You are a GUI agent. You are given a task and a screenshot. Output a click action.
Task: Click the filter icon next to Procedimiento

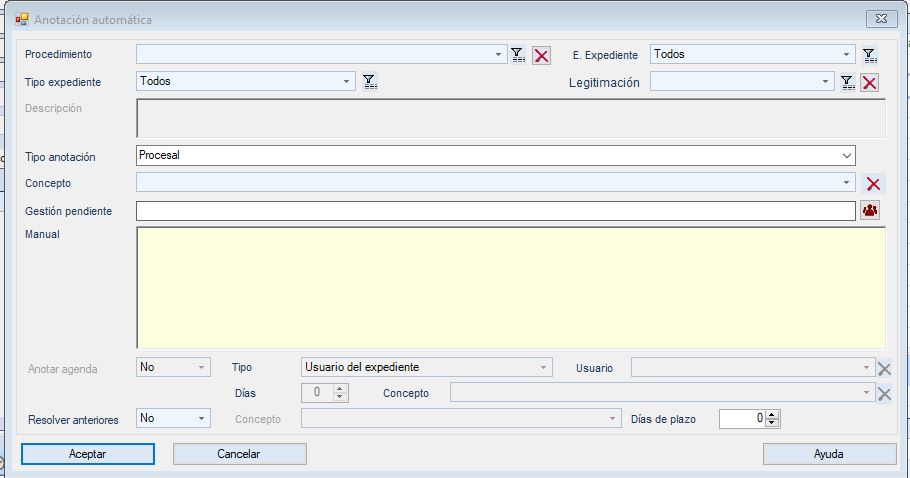pyautogui.click(x=518, y=56)
